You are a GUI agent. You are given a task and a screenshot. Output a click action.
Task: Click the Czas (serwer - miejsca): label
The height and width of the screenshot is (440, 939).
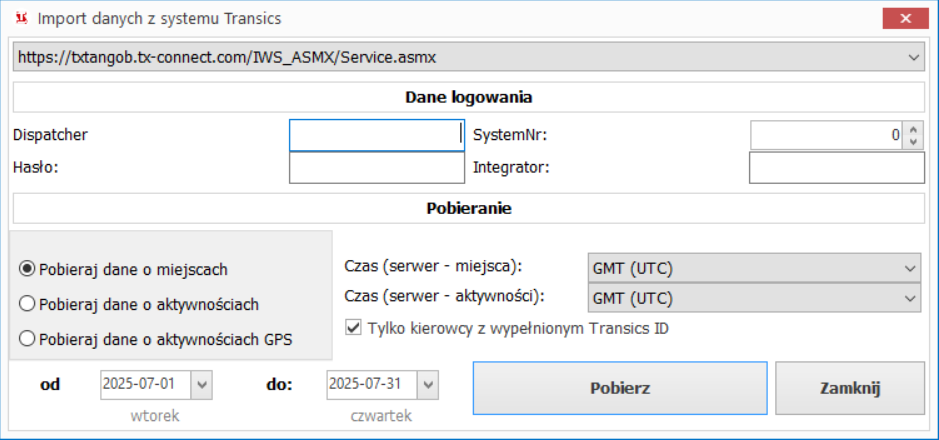(x=434, y=266)
